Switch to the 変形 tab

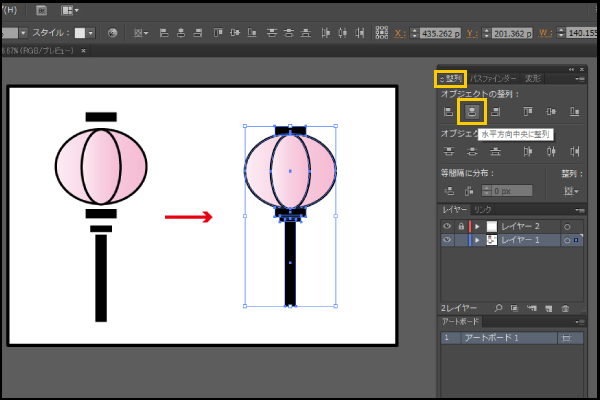click(x=534, y=78)
